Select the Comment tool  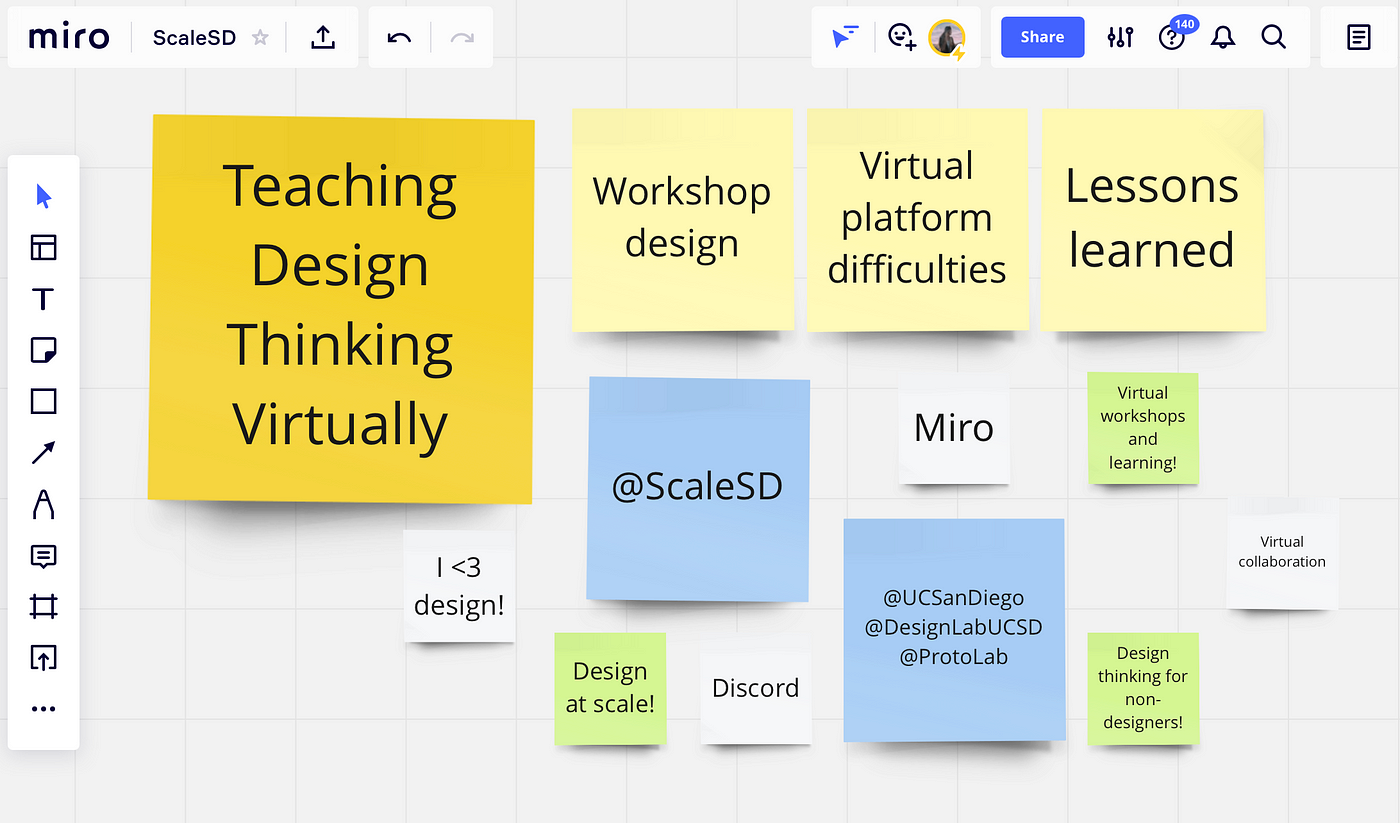[x=43, y=556]
